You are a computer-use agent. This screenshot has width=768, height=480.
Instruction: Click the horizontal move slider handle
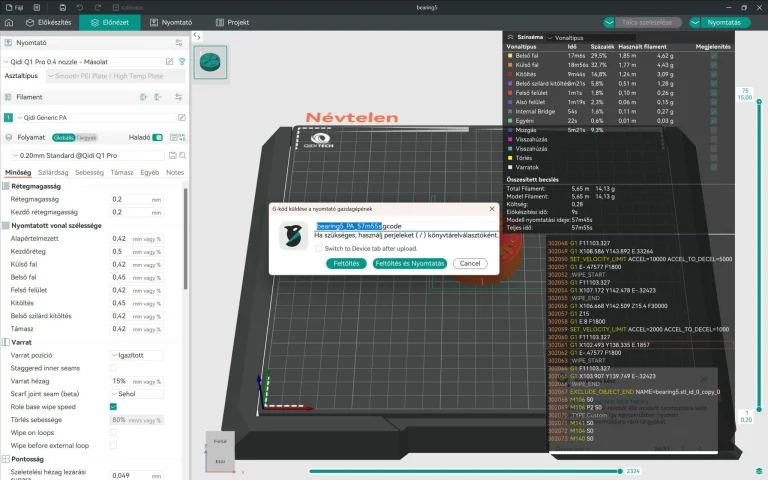click(620, 471)
